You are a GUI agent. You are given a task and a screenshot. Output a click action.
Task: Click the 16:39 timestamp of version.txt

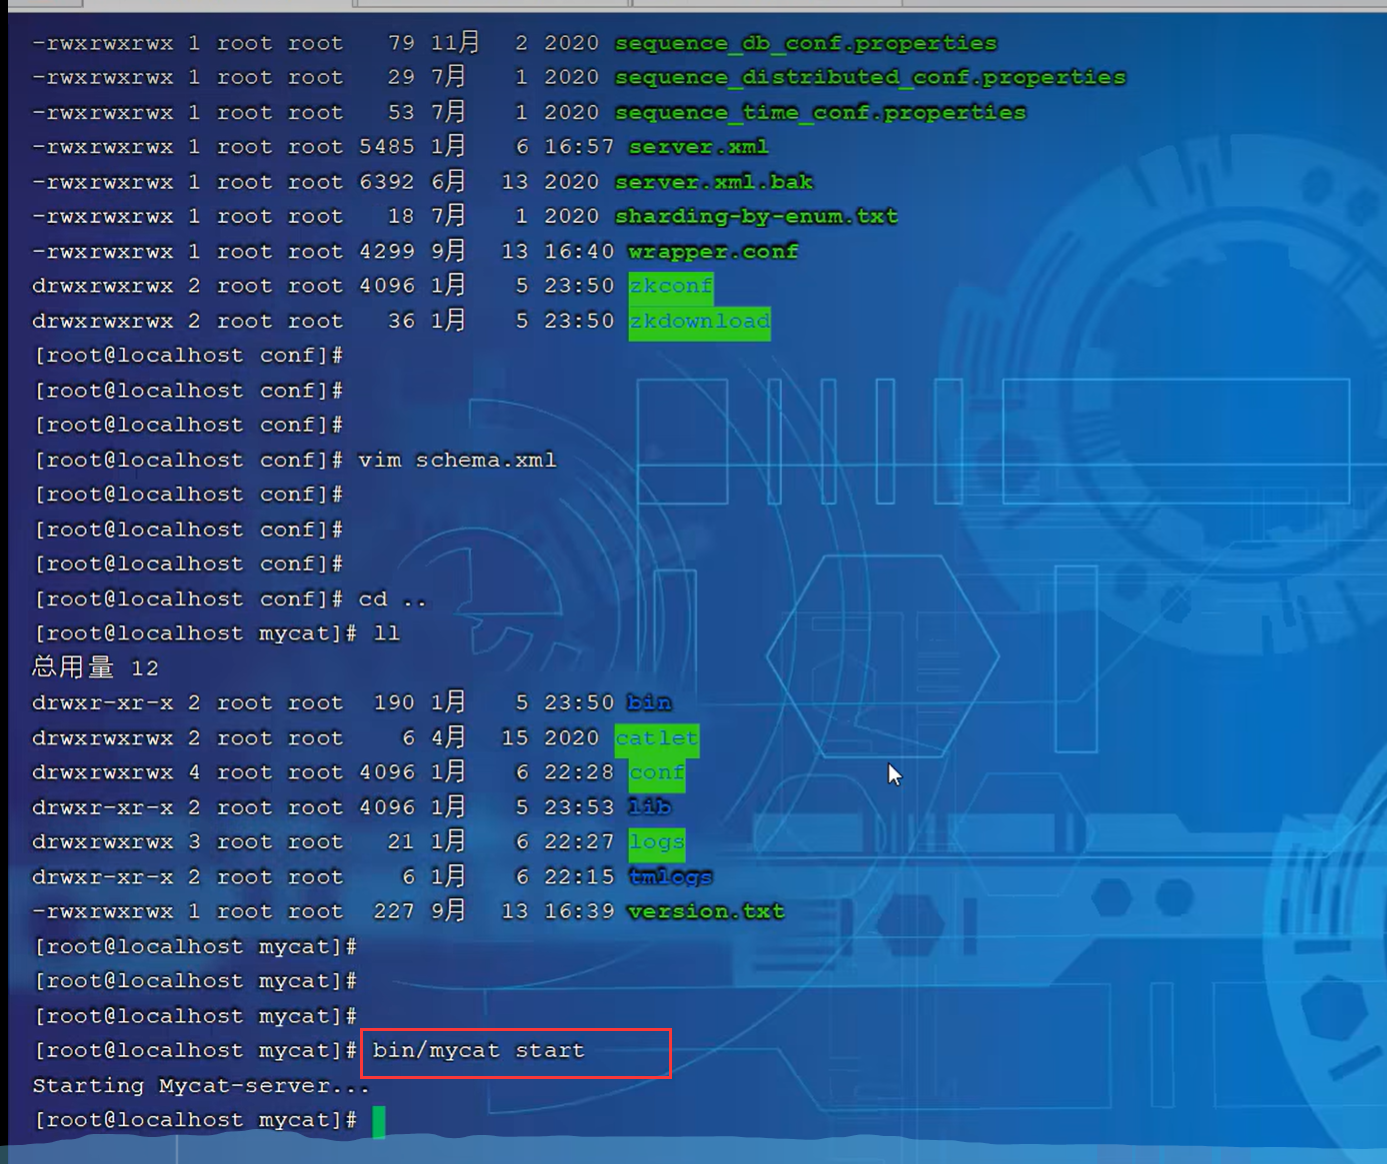point(579,911)
